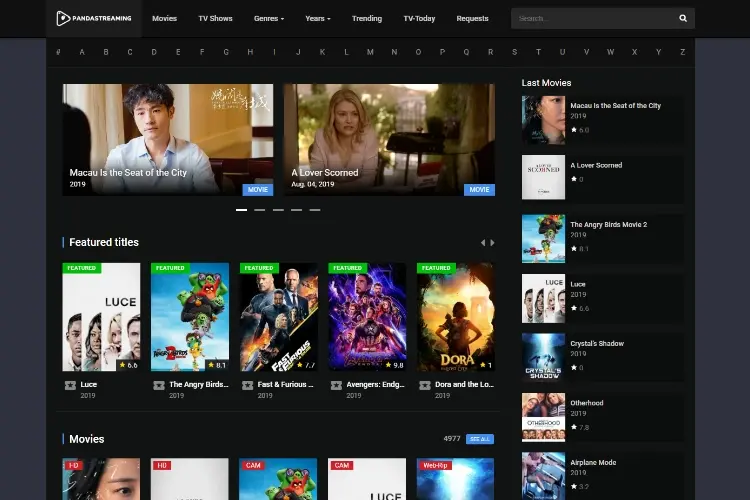The image size is (750, 500).
Task: Open the Dora featured poster
Action: pyautogui.click(x=456, y=317)
